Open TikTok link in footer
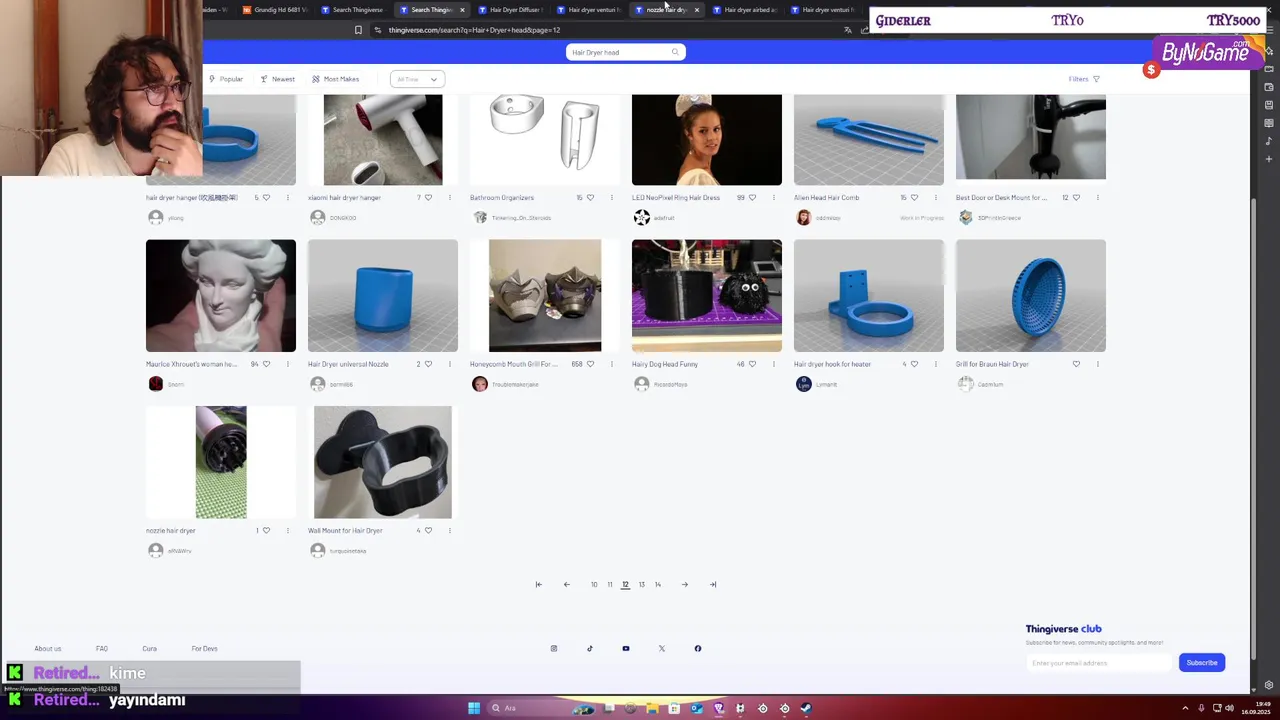1280x720 pixels. coord(590,649)
